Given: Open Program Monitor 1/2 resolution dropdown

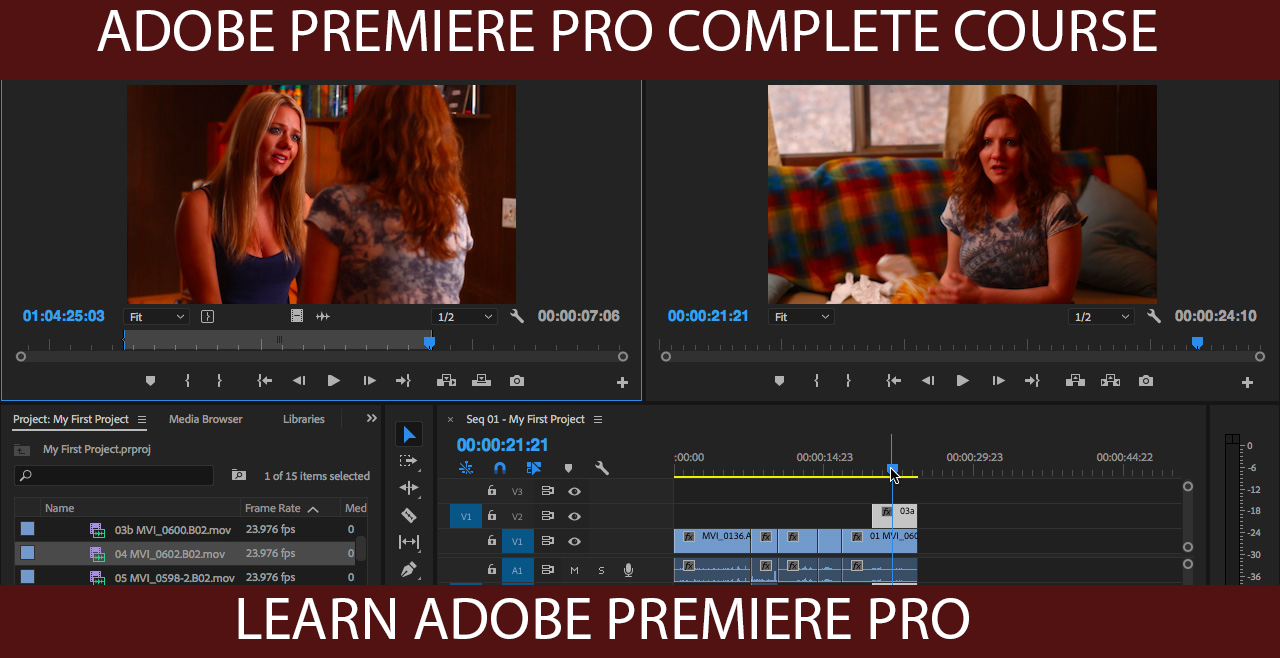Looking at the screenshot, I should tap(1101, 316).
